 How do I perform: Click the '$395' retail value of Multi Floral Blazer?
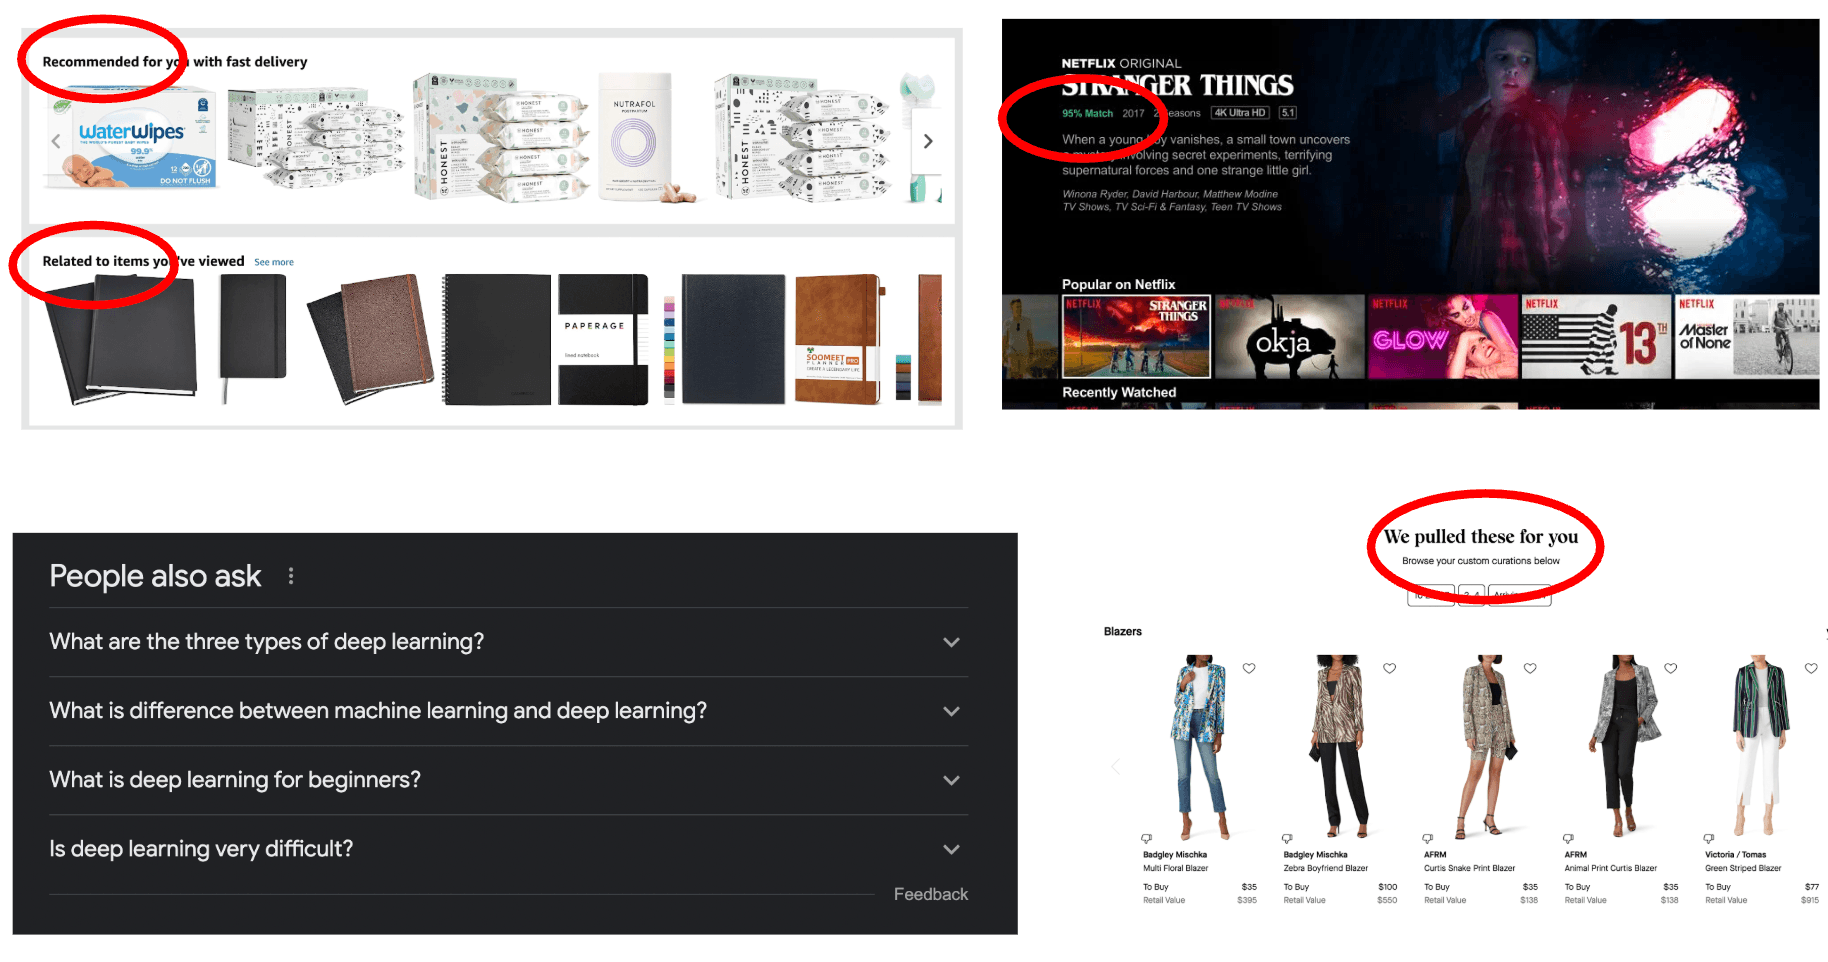1247,900
